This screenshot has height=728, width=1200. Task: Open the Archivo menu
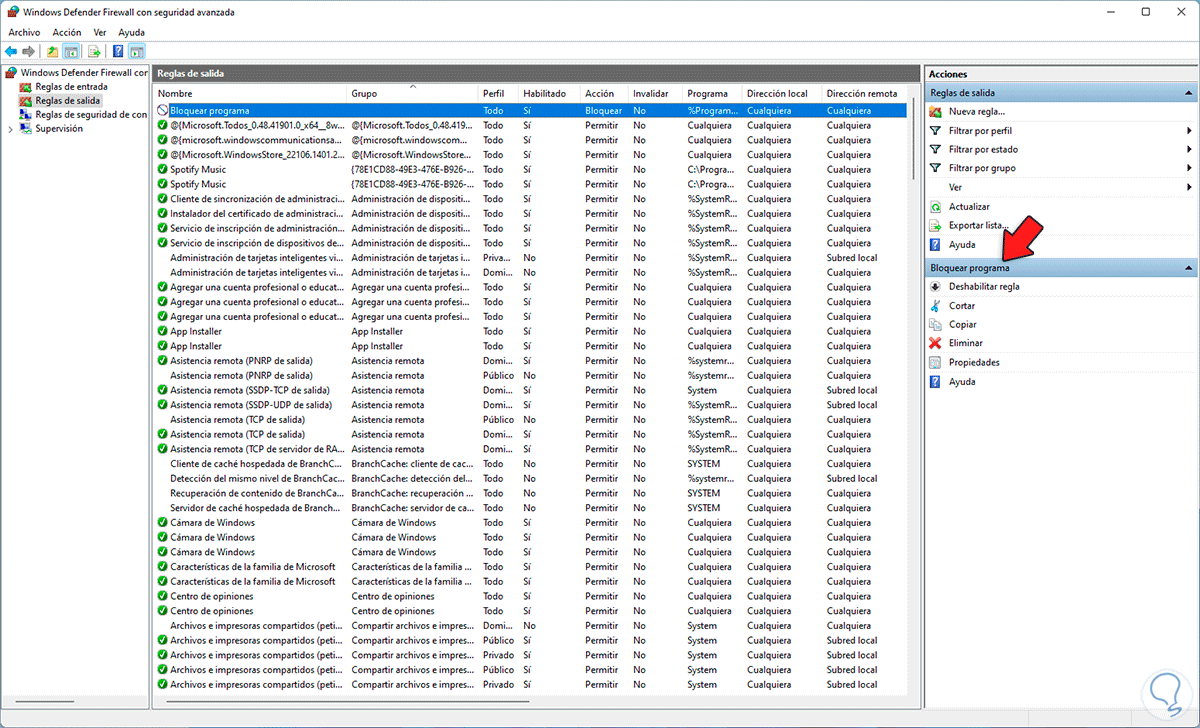coord(24,32)
